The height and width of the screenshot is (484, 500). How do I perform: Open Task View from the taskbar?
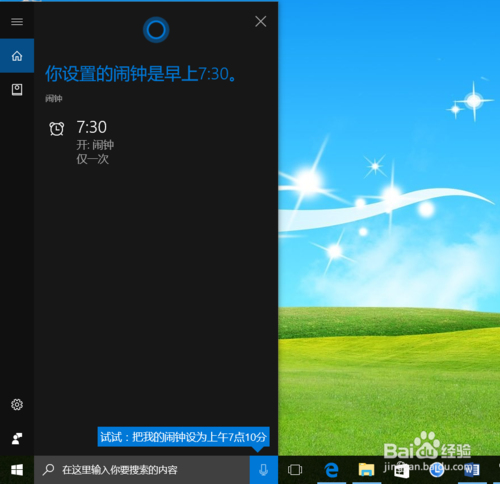point(295,470)
